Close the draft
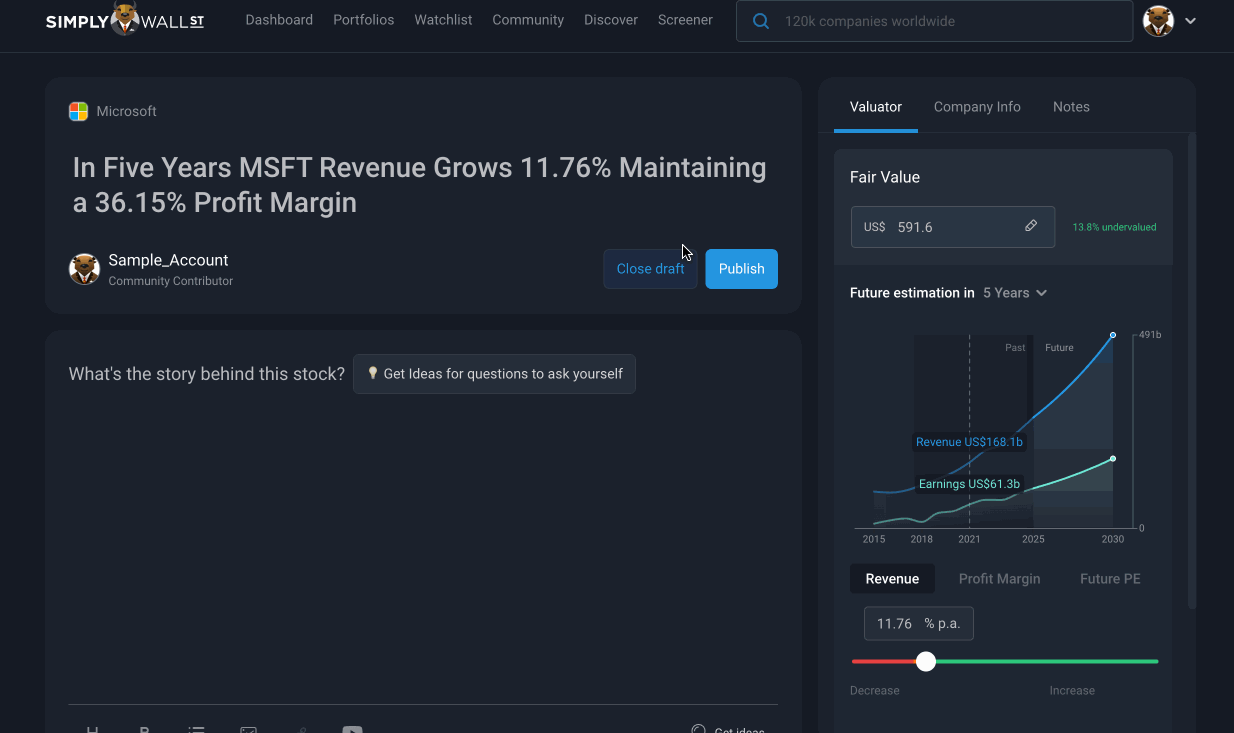1234x733 pixels. (650, 269)
